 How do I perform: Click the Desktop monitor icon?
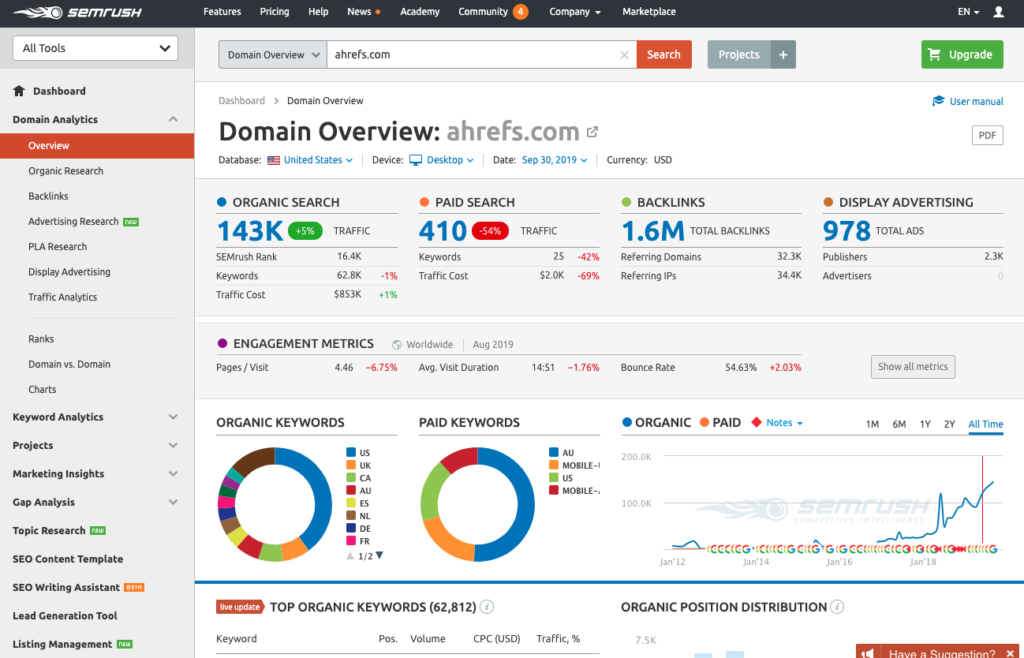[x=415, y=160]
